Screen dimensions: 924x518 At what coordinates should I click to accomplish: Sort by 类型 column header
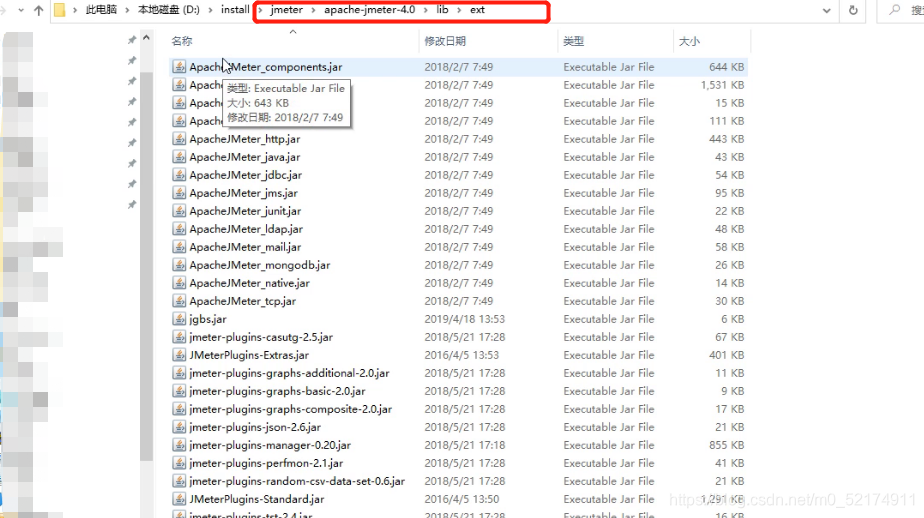point(573,41)
